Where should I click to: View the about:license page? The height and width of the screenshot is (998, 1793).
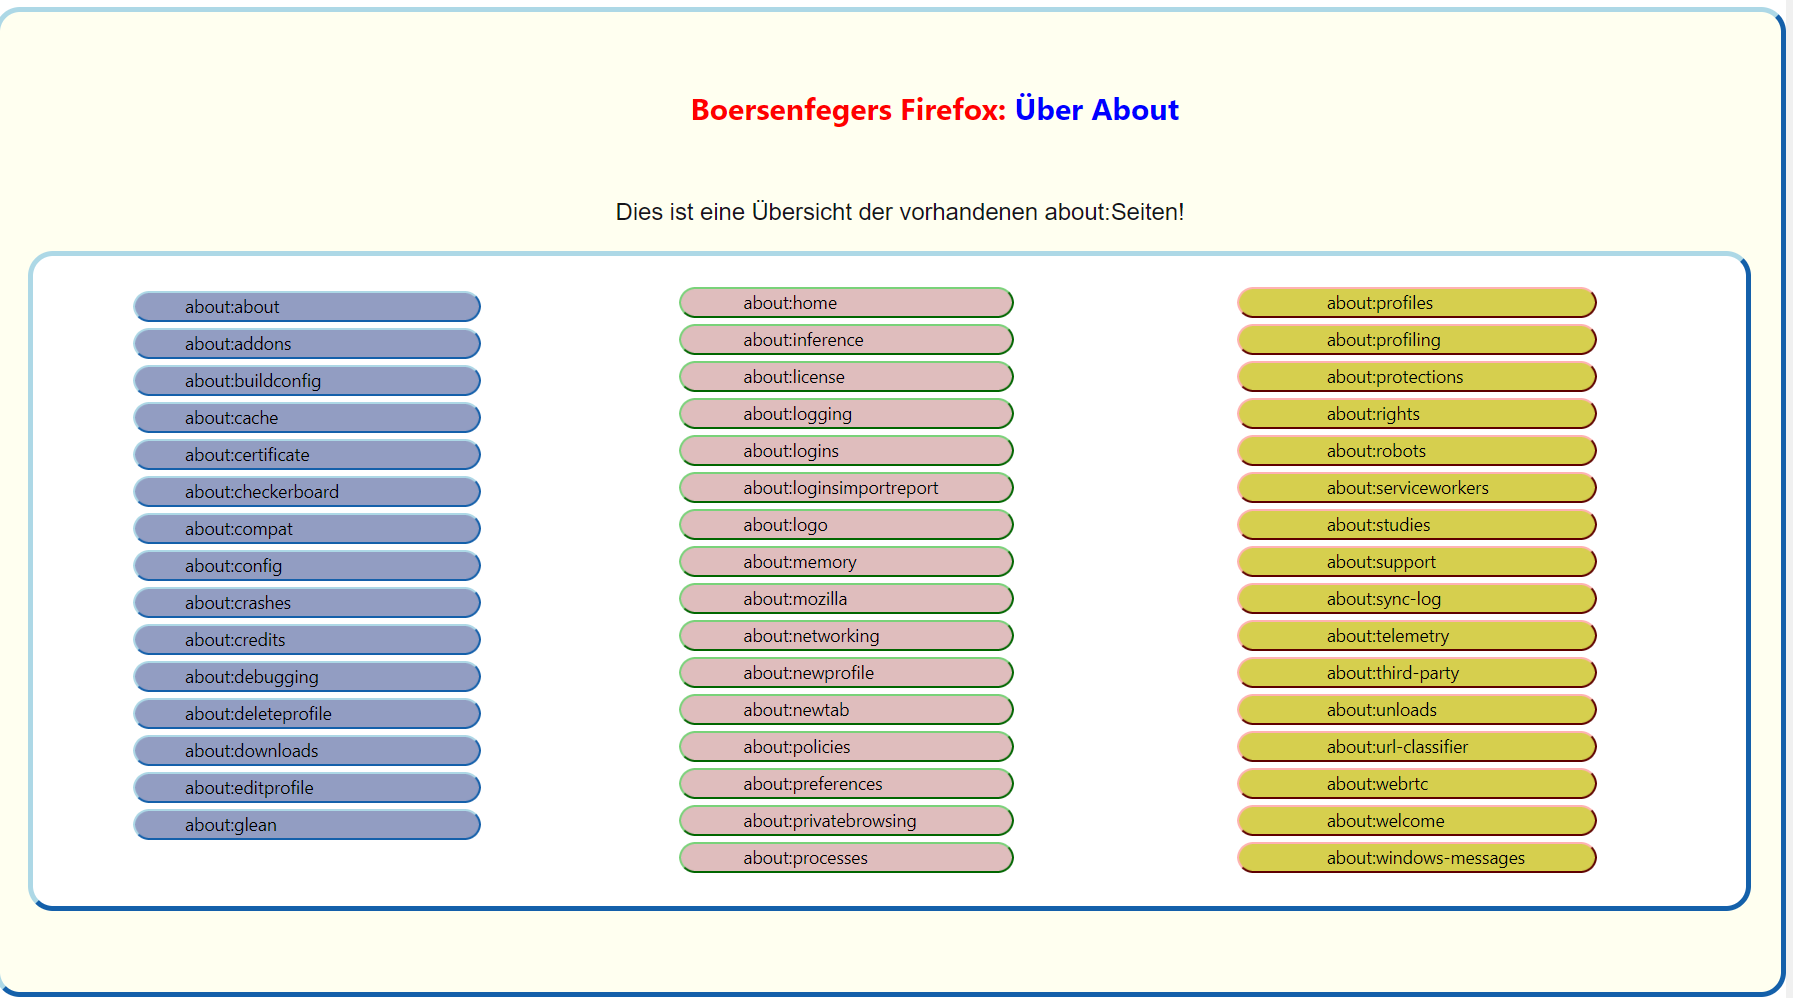pos(846,377)
